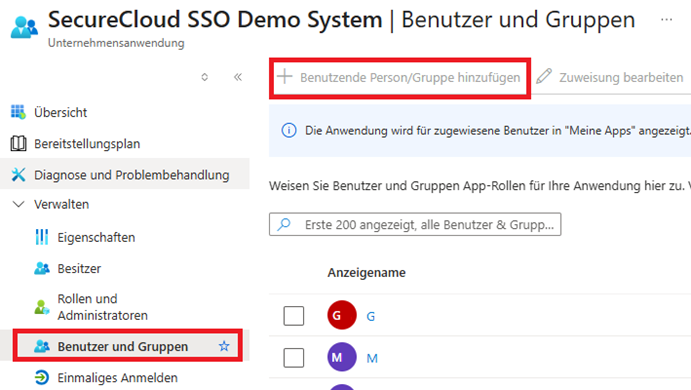Favorite Benutzer und Gruppen with star
The image size is (691, 390).
coord(224,346)
